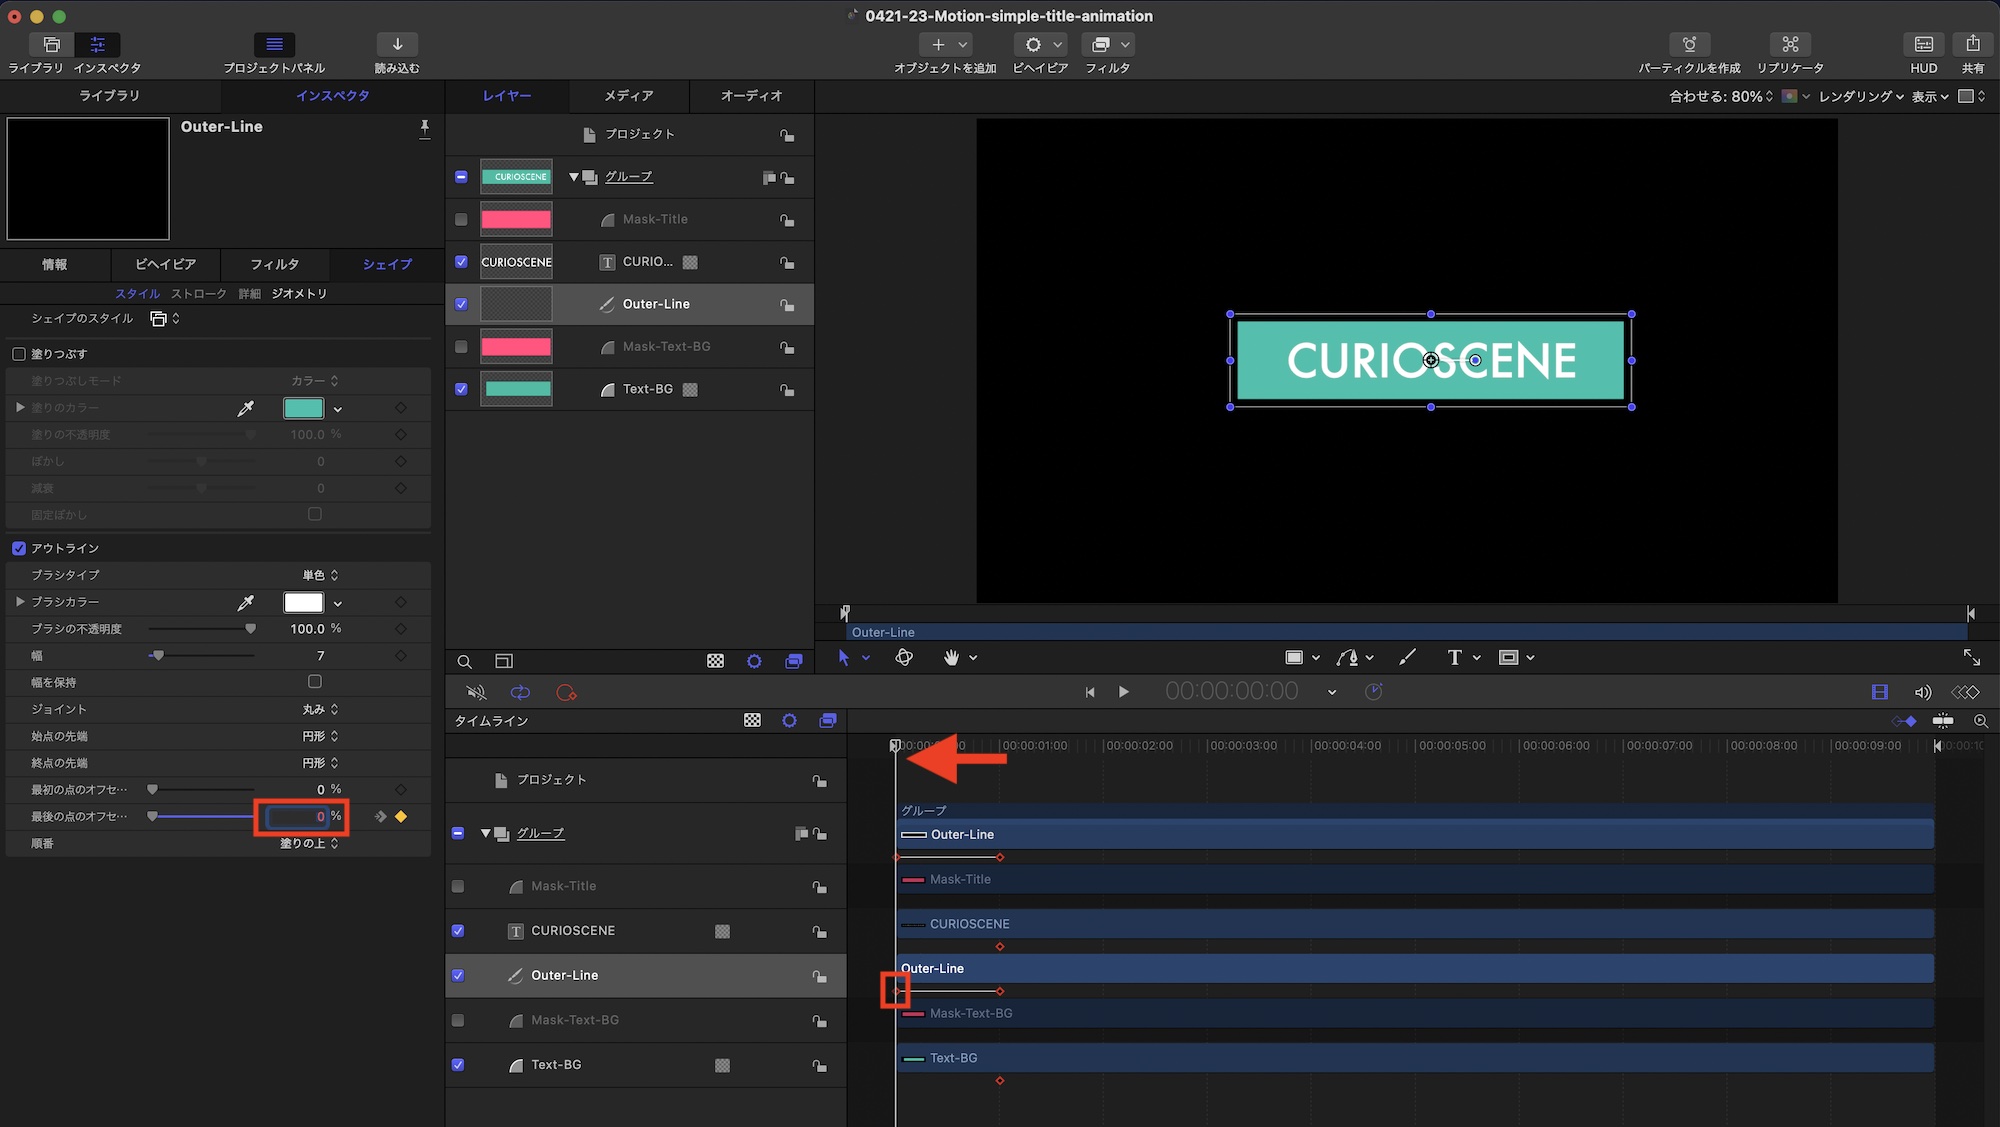Click the white brush color swatch
This screenshot has width=2000, height=1127.
tap(303, 602)
